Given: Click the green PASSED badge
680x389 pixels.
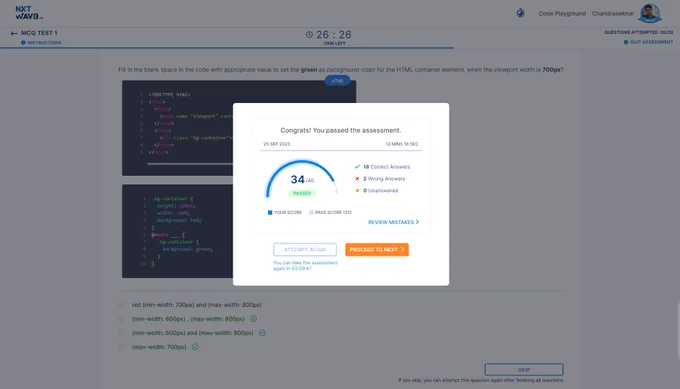Looking at the screenshot, I should 302,193.
